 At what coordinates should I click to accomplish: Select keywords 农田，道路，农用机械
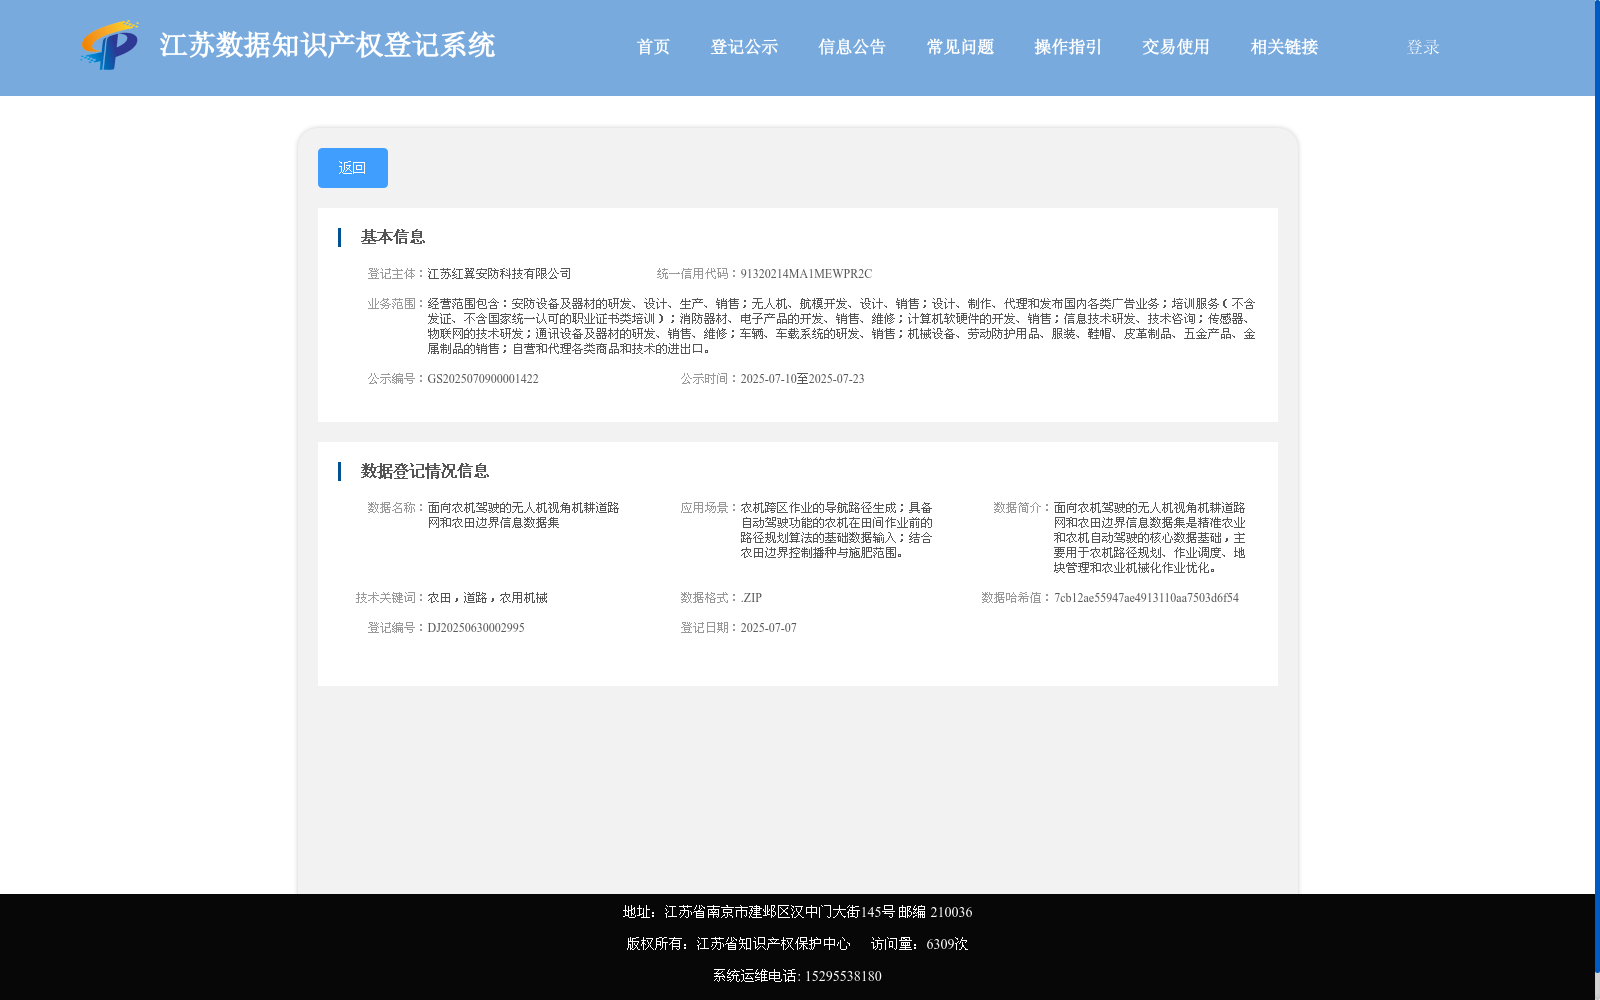[487, 598]
